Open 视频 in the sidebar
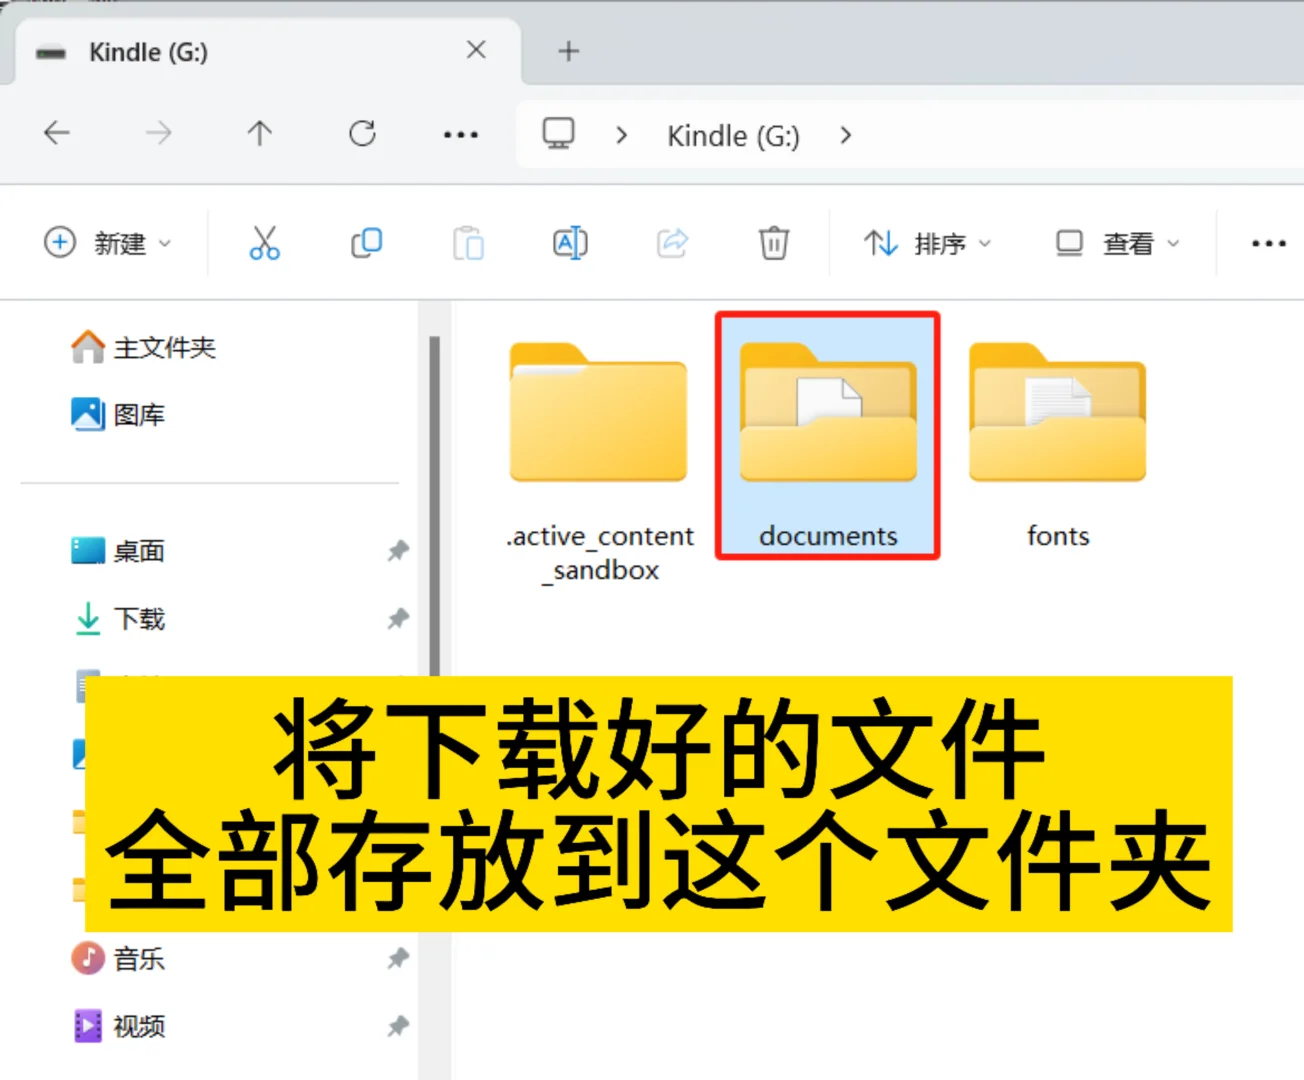Viewport: 1304px width, 1080px height. pos(118,1026)
